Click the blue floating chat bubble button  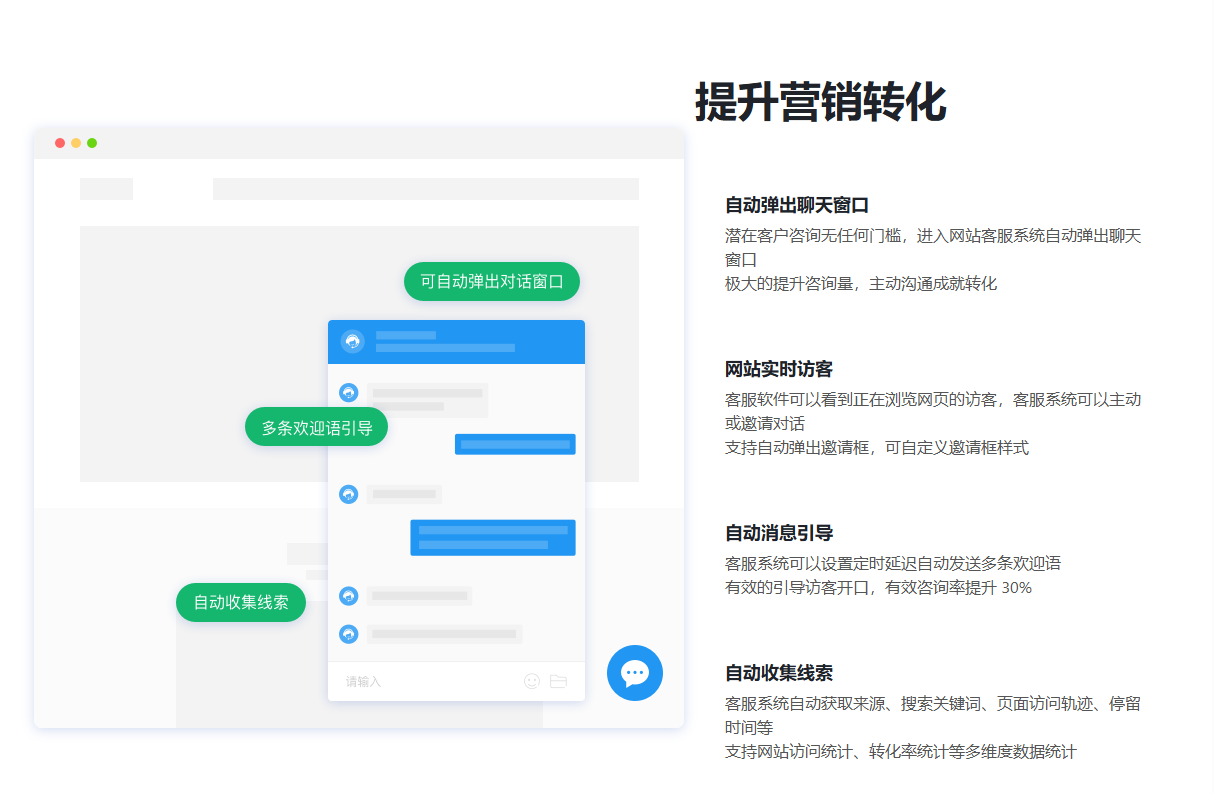click(x=634, y=673)
